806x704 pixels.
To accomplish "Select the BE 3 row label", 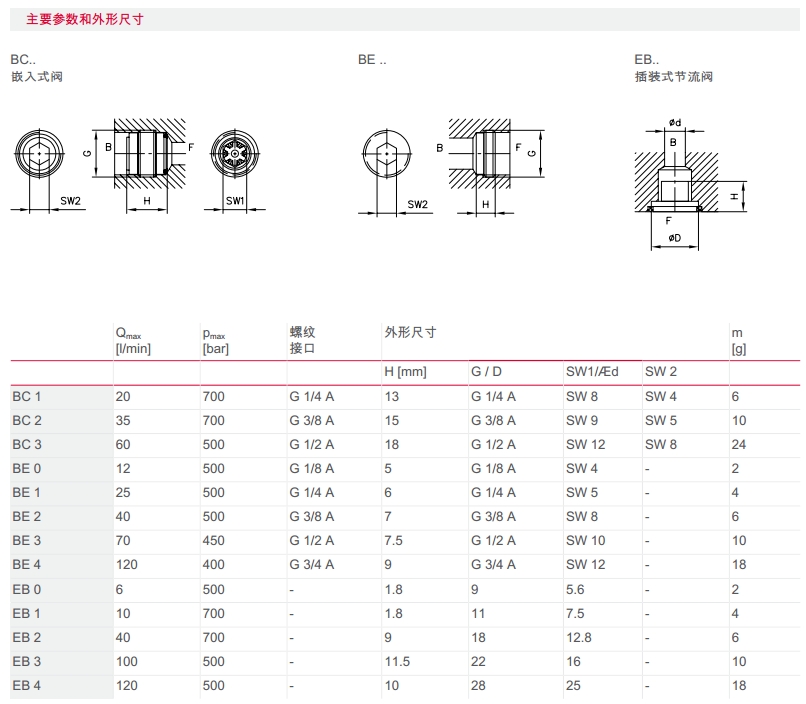I will pos(27,540).
